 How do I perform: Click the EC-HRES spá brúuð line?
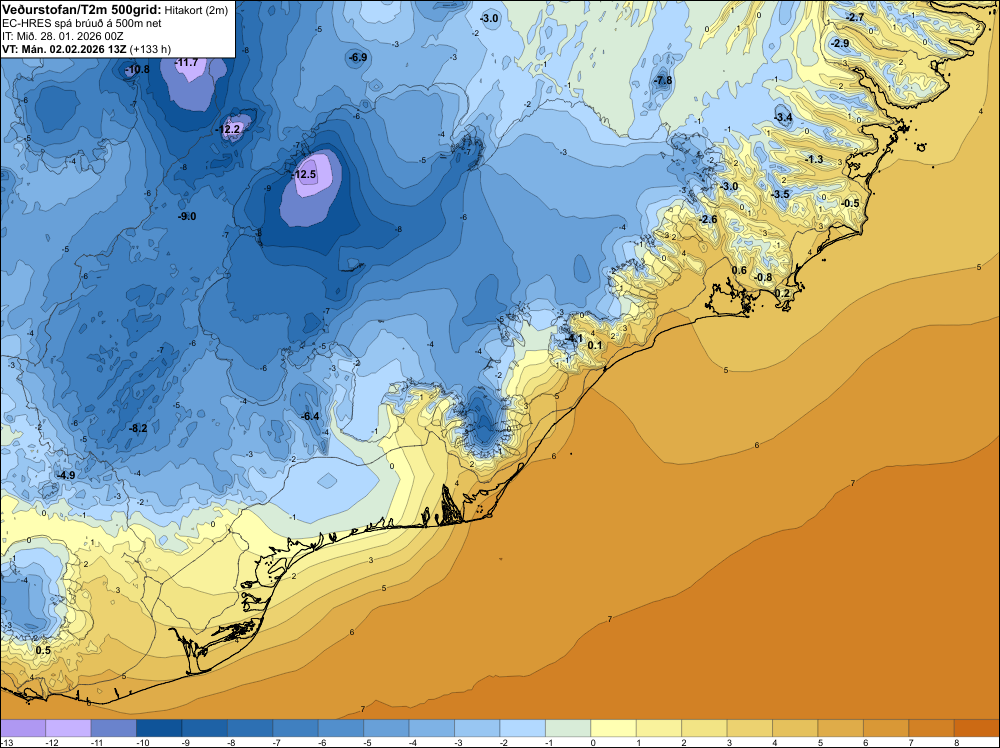tap(82, 24)
